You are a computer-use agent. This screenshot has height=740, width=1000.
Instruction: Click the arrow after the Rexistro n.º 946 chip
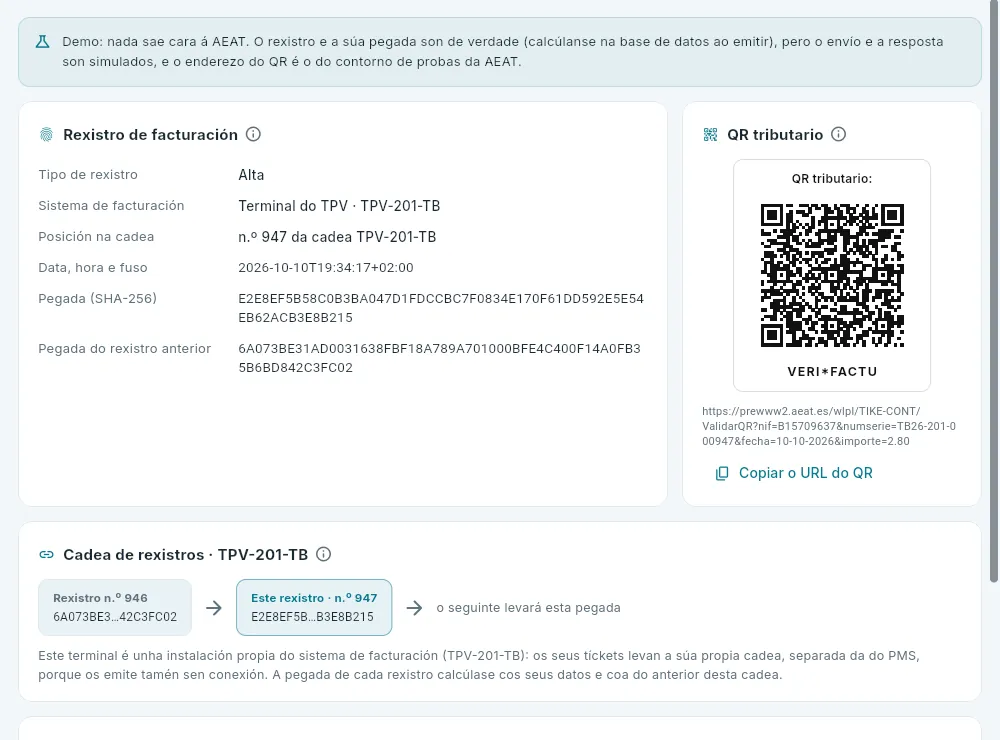tap(214, 608)
